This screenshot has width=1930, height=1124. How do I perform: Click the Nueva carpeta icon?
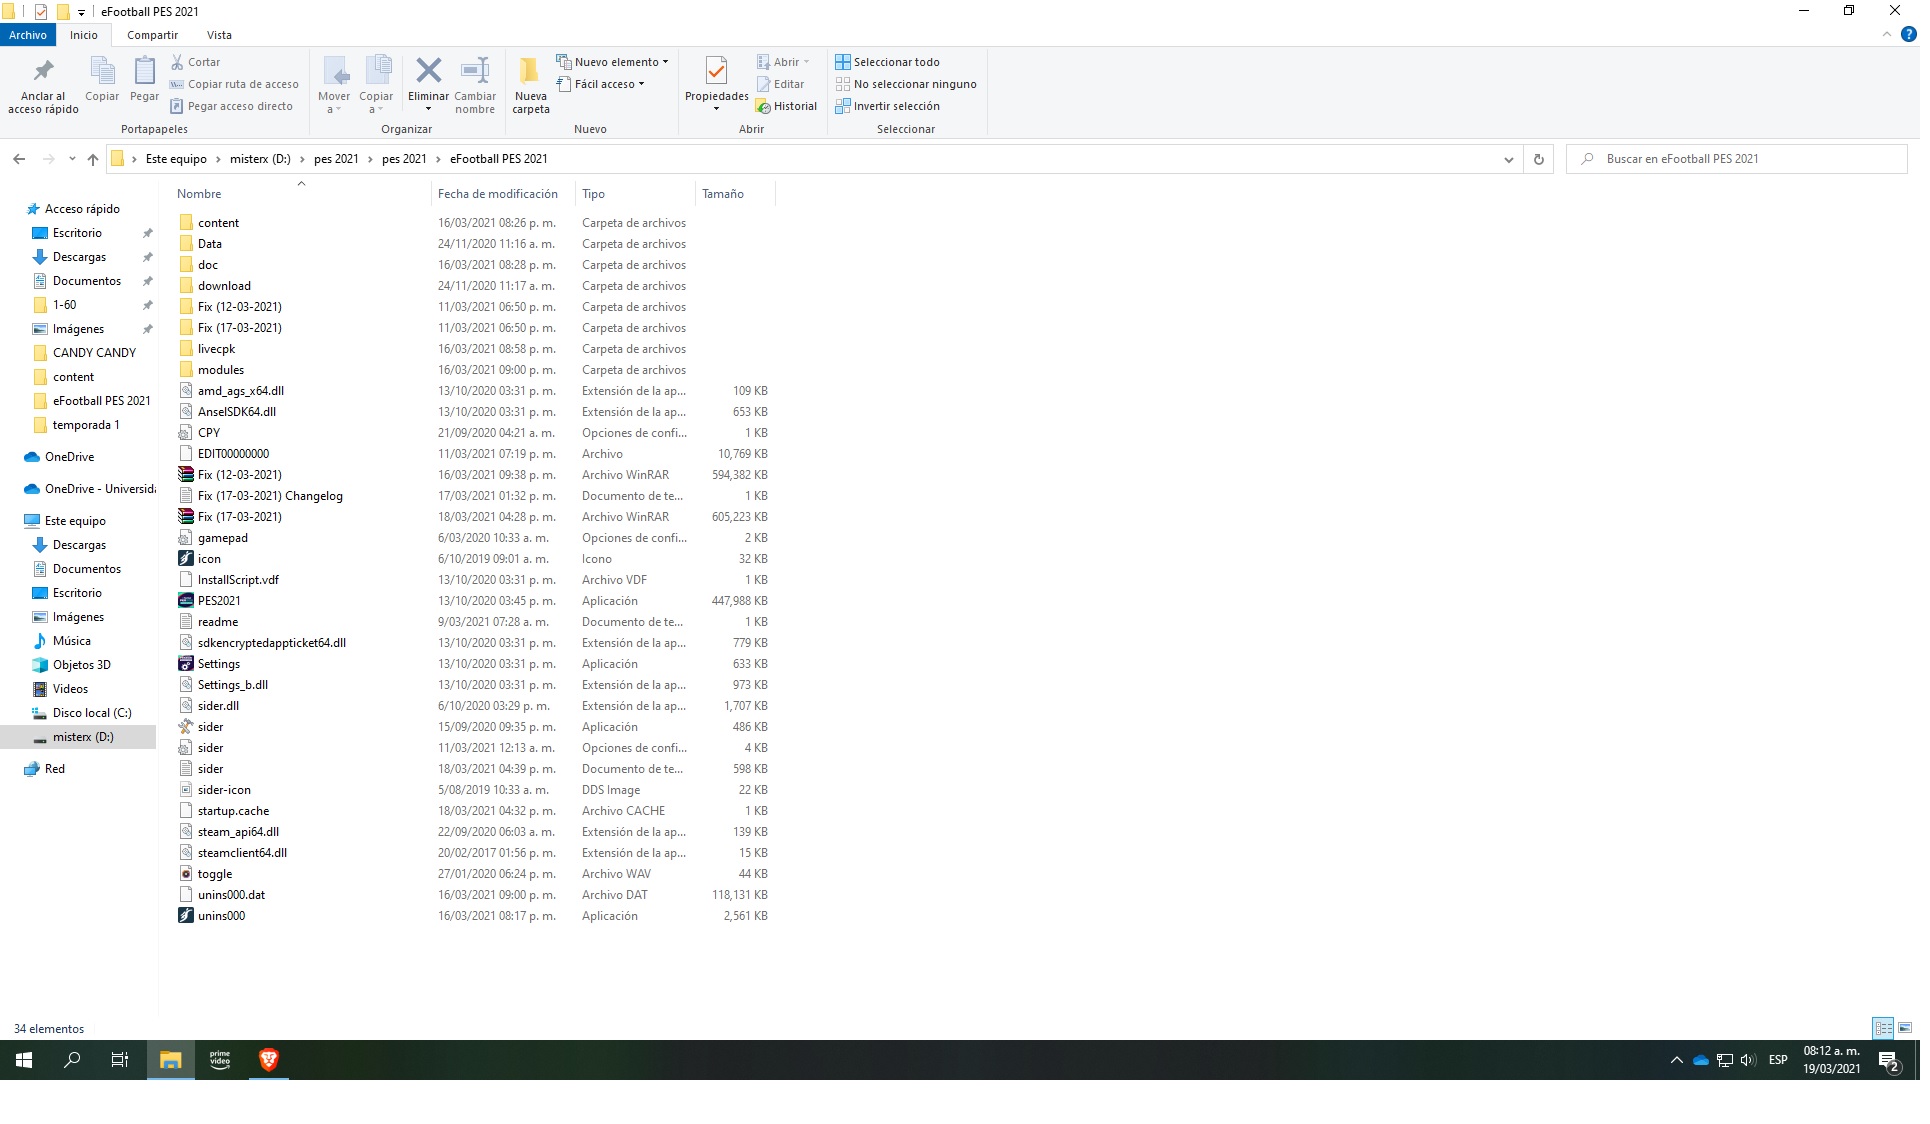pyautogui.click(x=530, y=72)
